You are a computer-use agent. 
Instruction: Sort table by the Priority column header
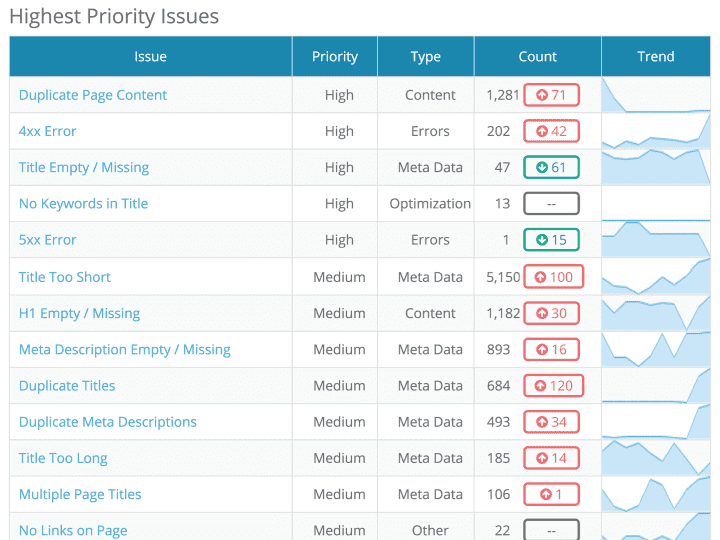tap(335, 57)
